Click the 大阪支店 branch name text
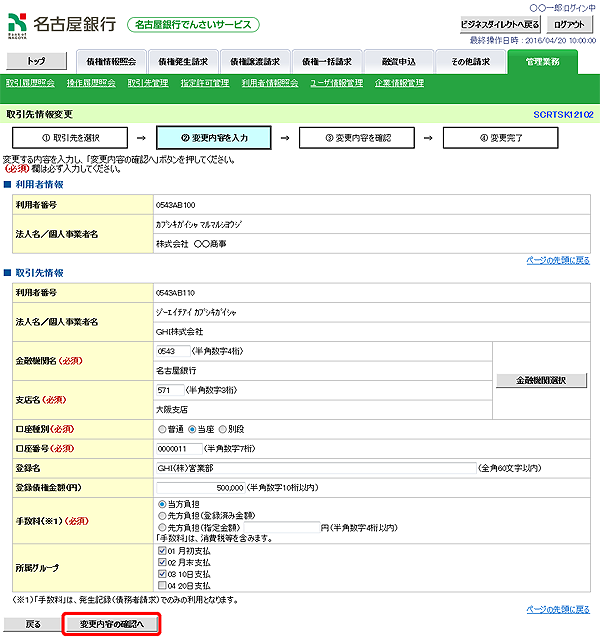The image size is (600, 638). [172, 410]
